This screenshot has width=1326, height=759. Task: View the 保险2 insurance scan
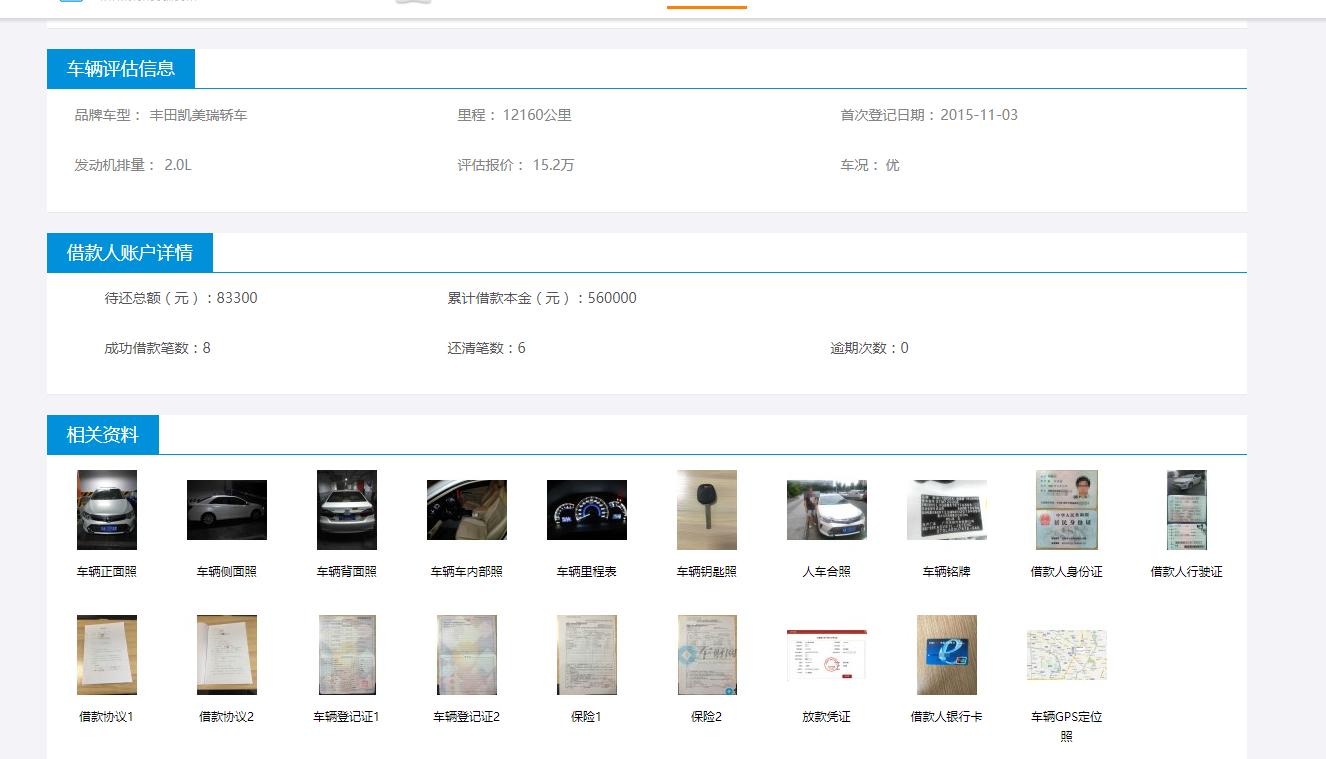[x=706, y=655]
